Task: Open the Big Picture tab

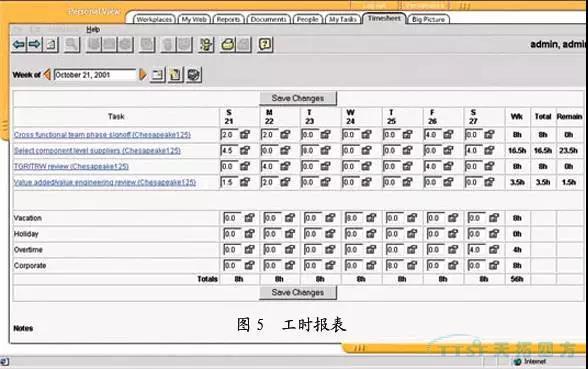Action: pyautogui.click(x=428, y=19)
